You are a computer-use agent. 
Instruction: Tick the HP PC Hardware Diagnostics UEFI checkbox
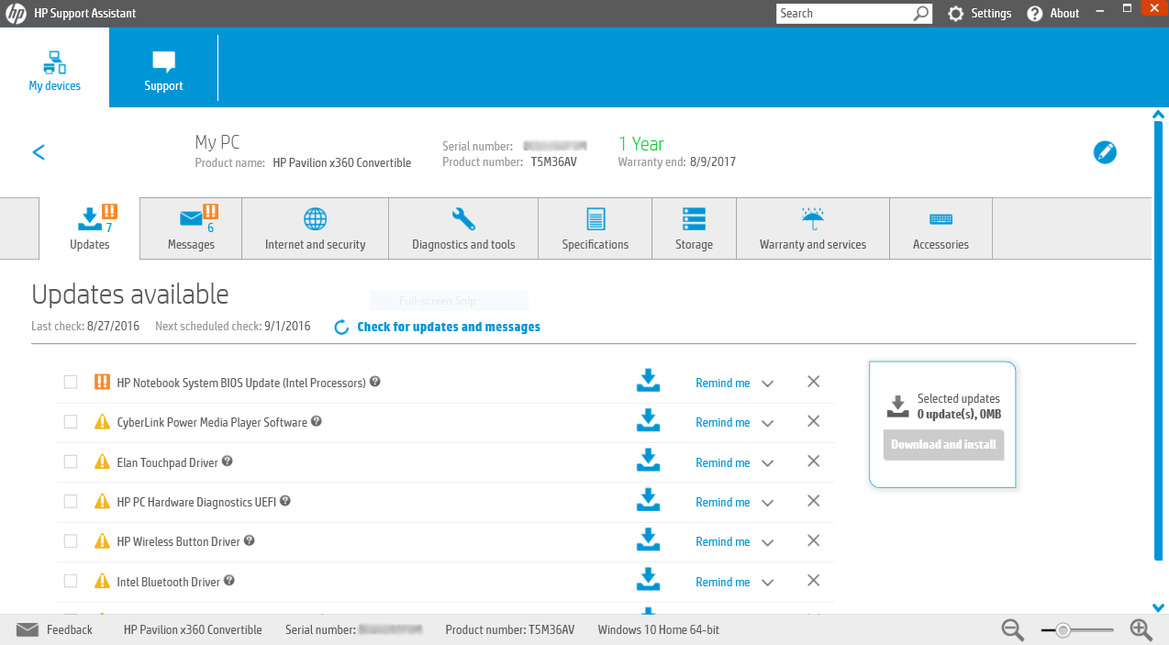70,501
